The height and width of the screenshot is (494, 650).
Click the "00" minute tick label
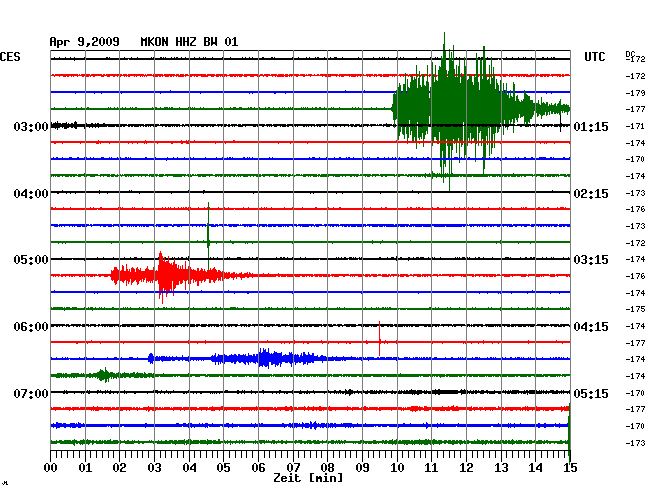point(51,468)
